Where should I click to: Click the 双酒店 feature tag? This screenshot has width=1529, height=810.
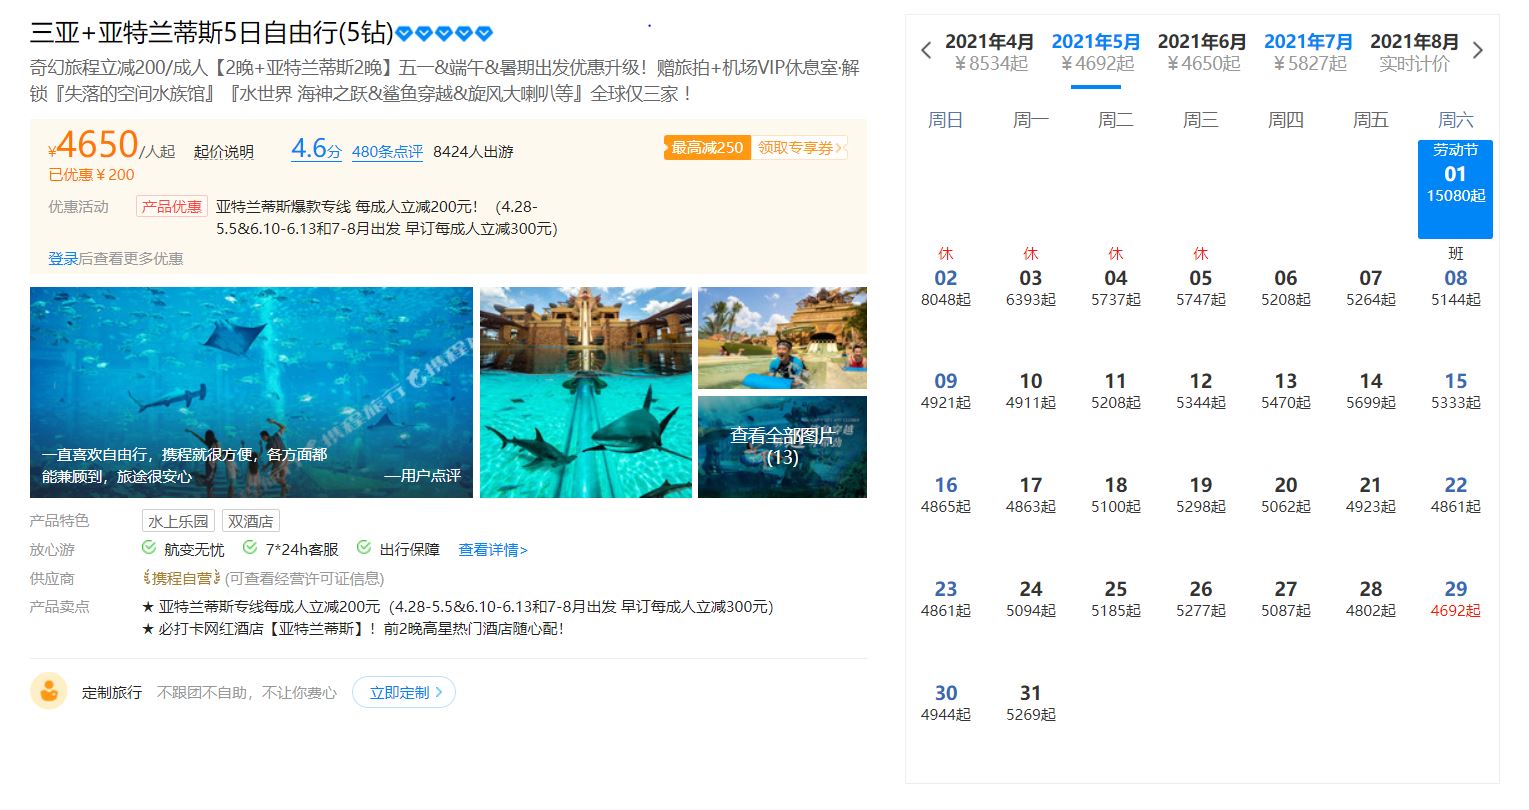(250, 521)
